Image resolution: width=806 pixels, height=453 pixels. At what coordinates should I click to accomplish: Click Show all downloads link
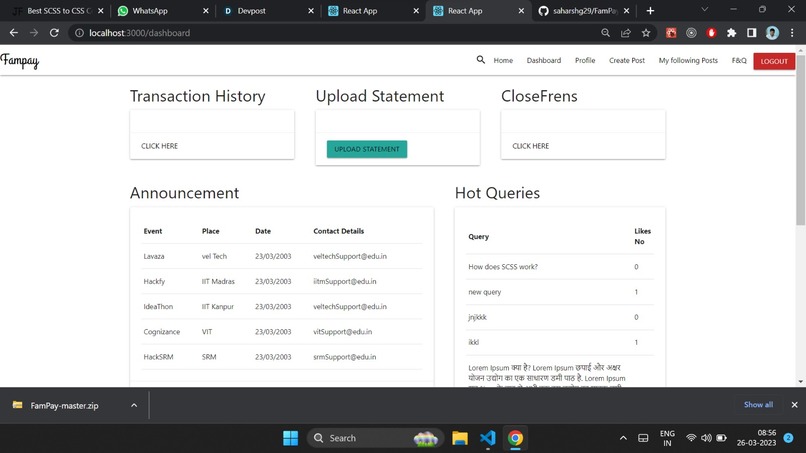click(x=758, y=405)
